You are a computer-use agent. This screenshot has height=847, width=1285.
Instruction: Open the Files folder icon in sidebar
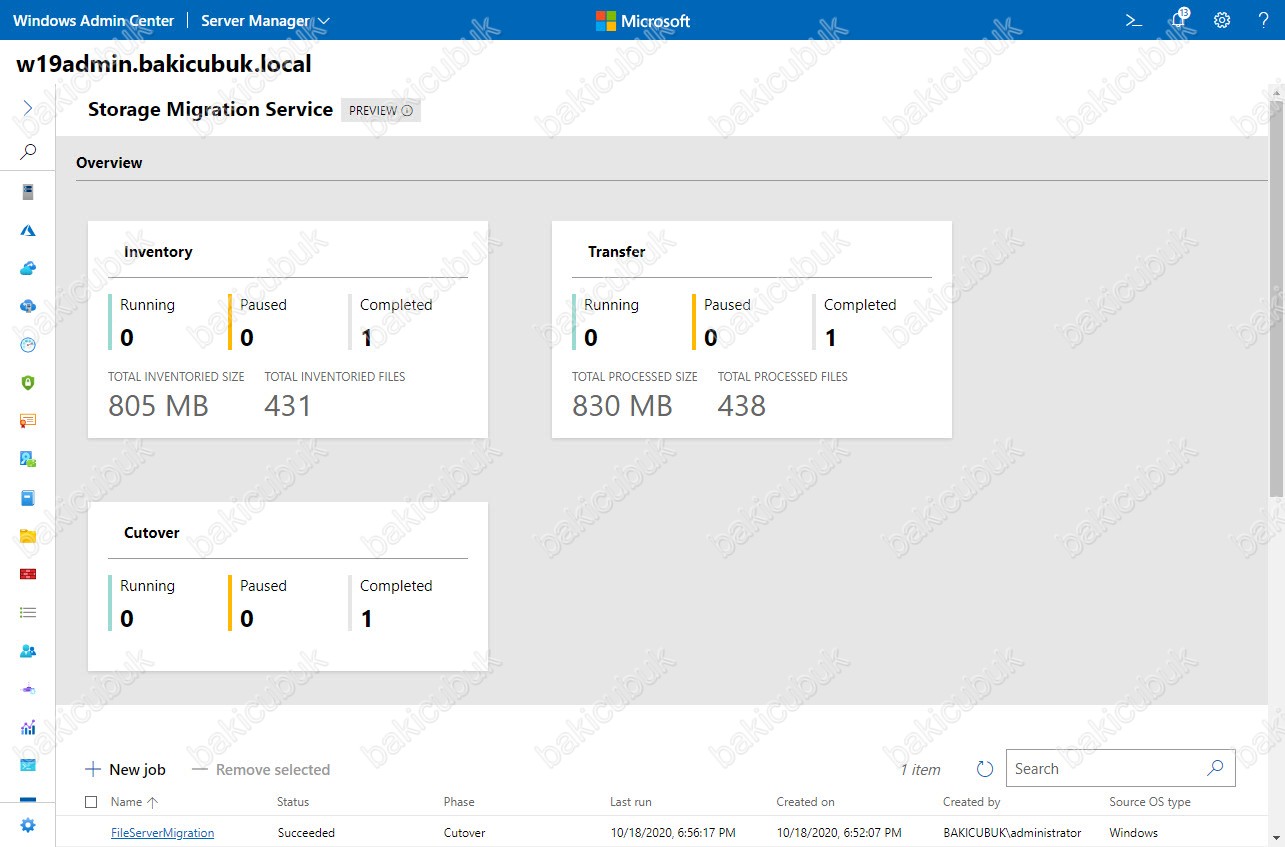[x=28, y=536]
